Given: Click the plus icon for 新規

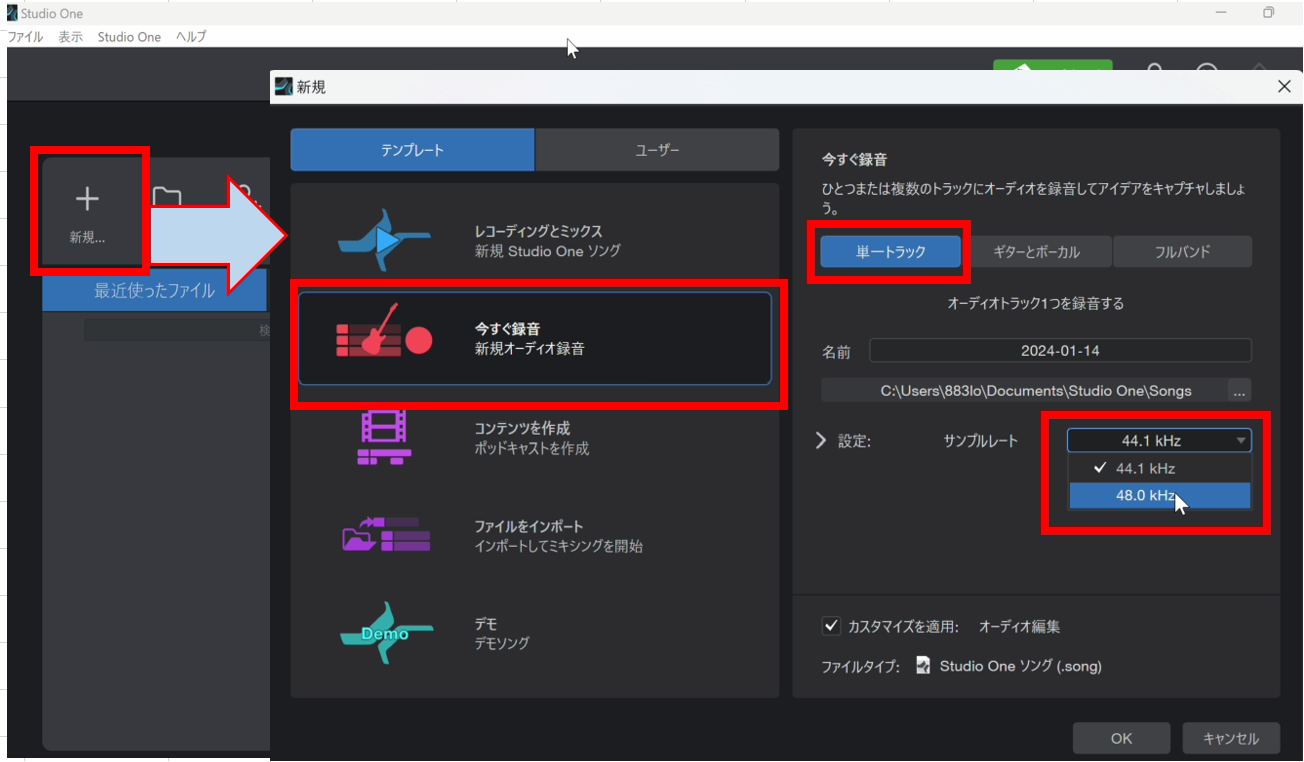Looking at the screenshot, I should (x=88, y=199).
